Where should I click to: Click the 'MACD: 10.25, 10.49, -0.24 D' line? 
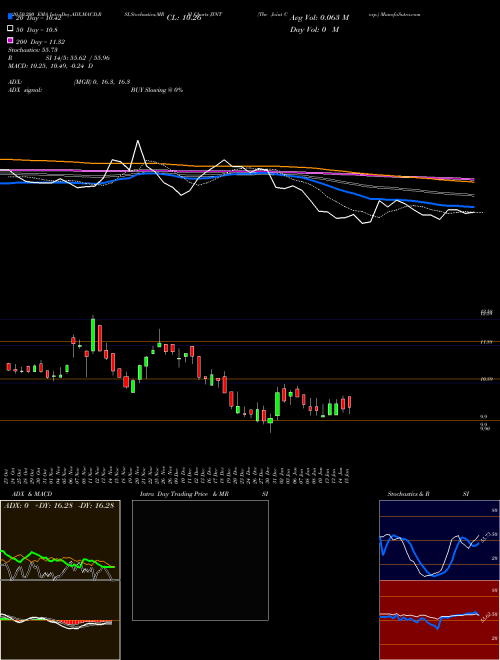click(x=51, y=66)
